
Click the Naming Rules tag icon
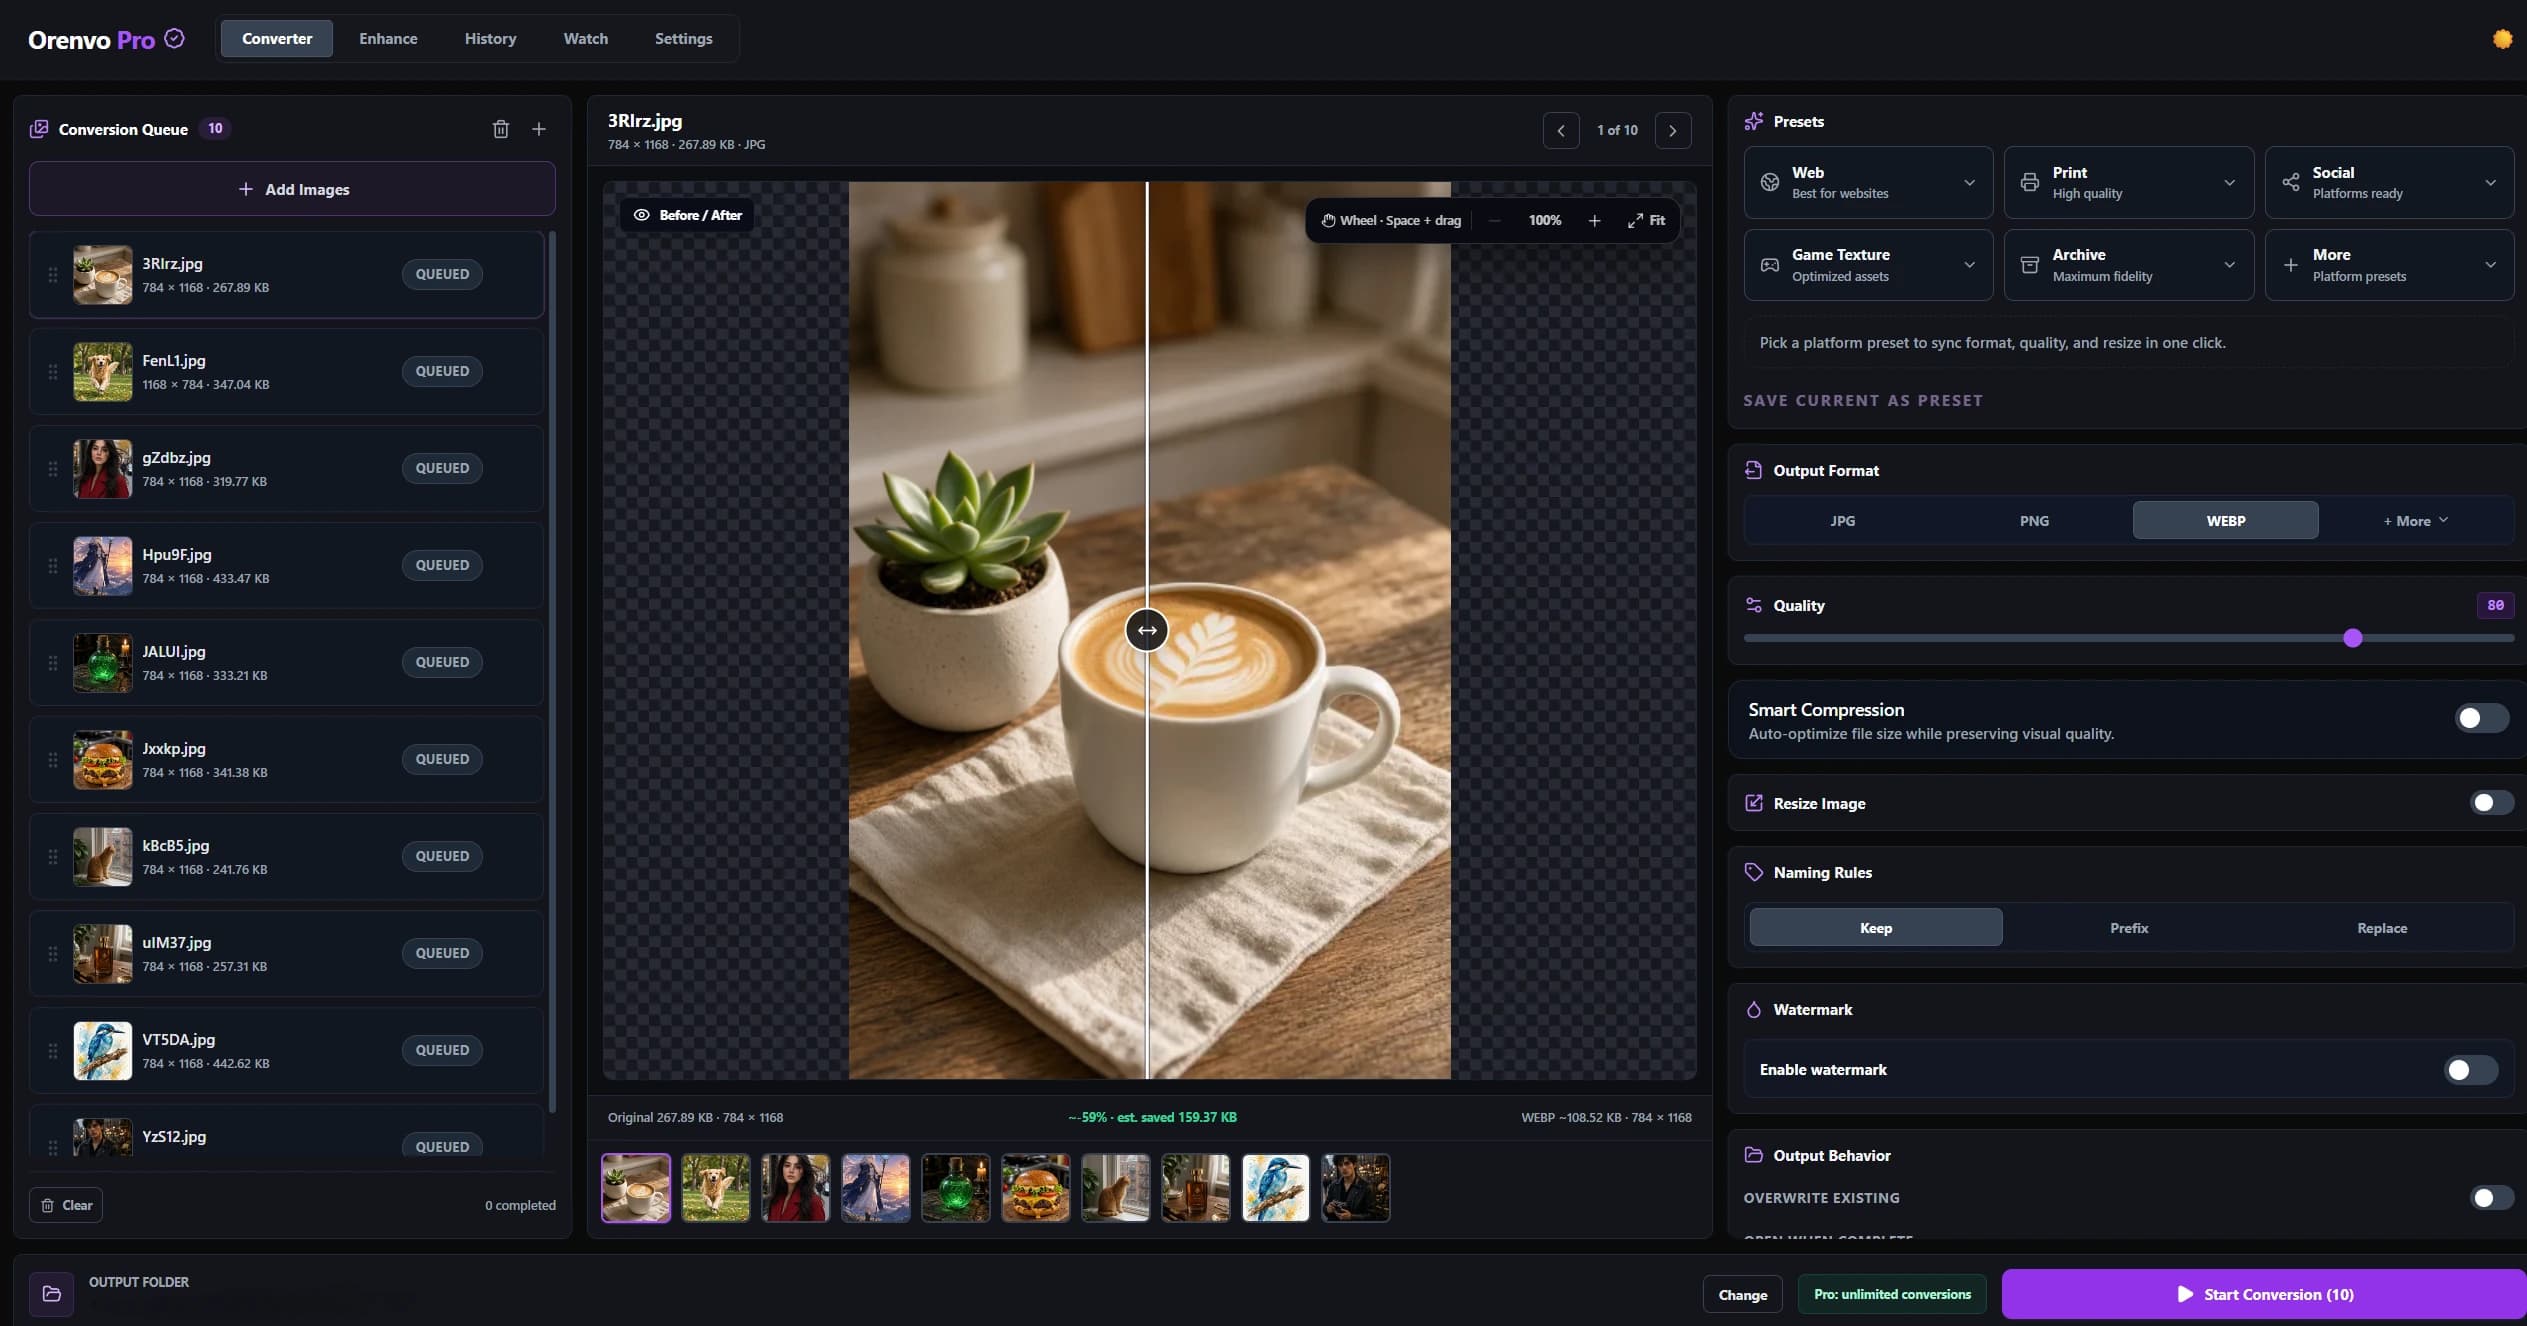(x=1754, y=872)
